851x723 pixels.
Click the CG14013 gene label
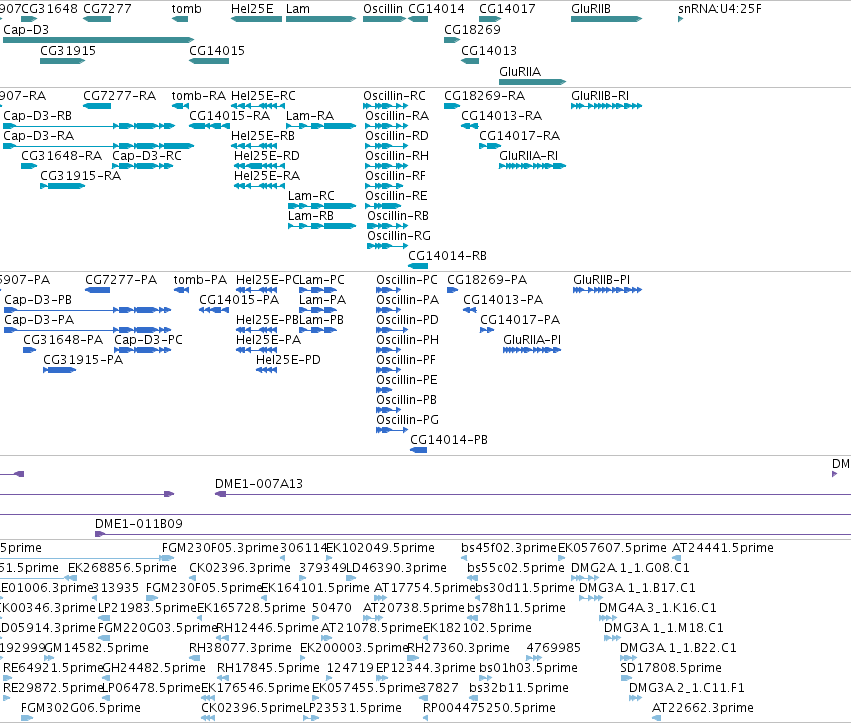click(x=488, y=50)
